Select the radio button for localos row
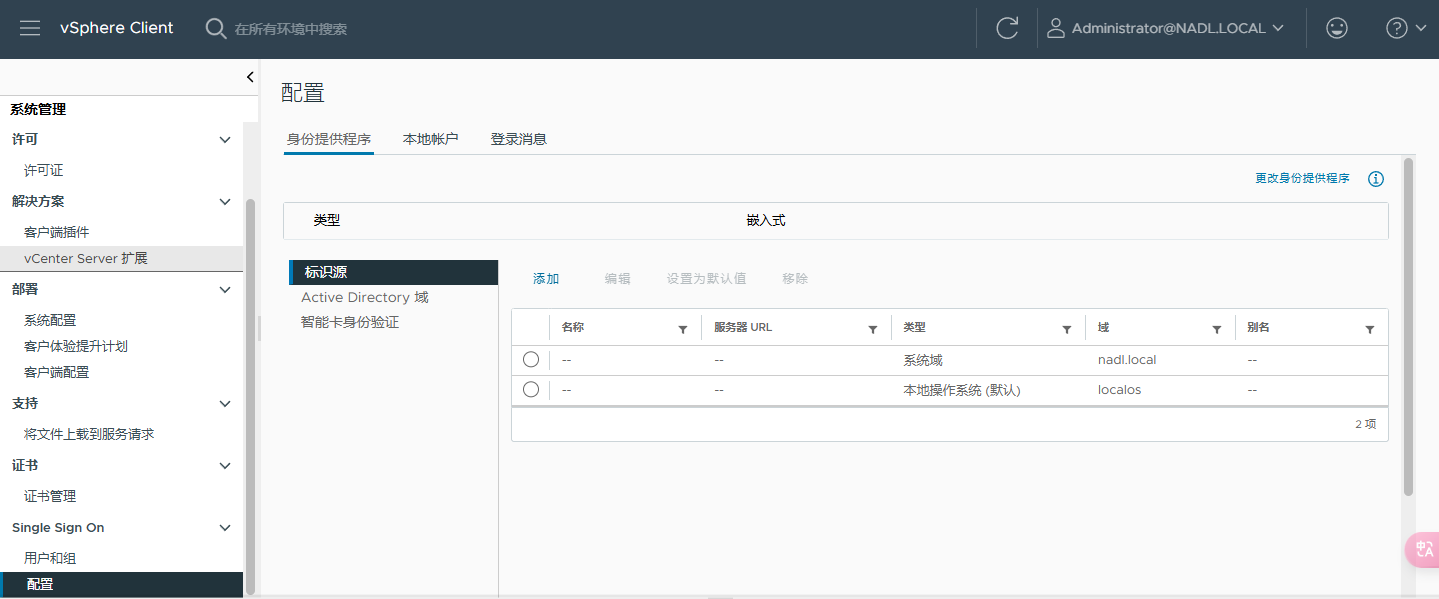 [531, 389]
